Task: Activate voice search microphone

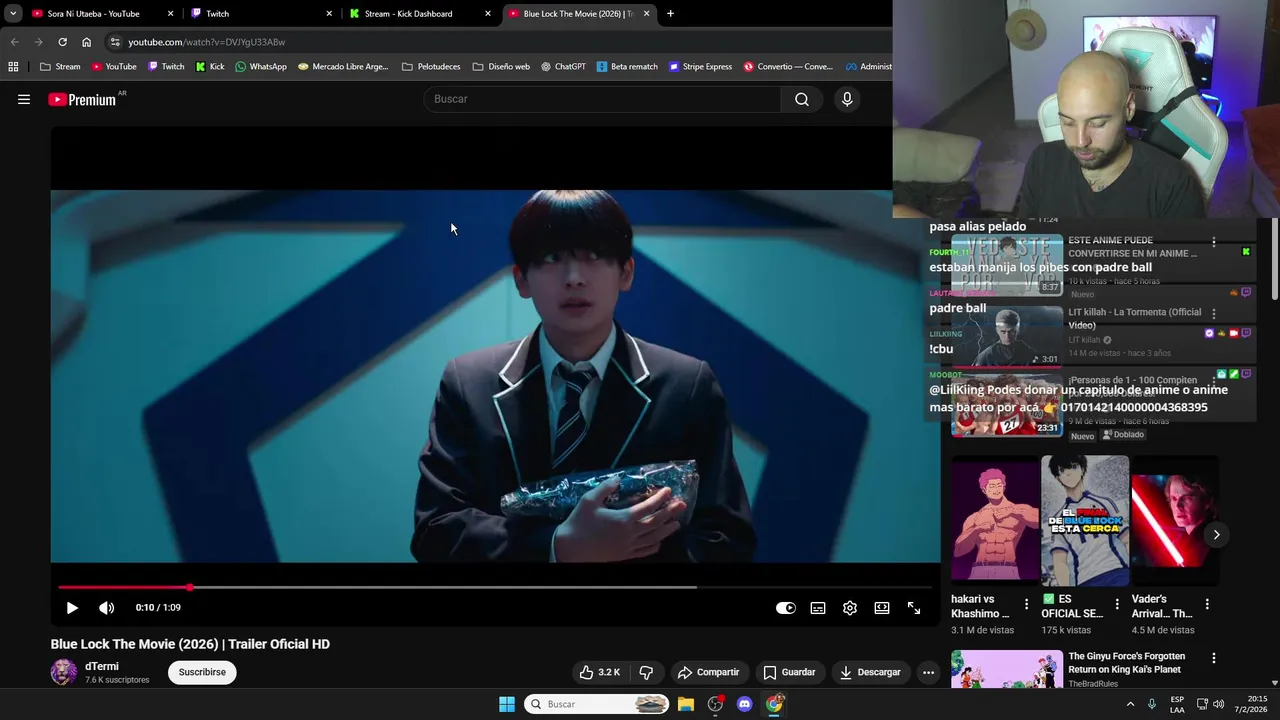Action: tap(847, 99)
